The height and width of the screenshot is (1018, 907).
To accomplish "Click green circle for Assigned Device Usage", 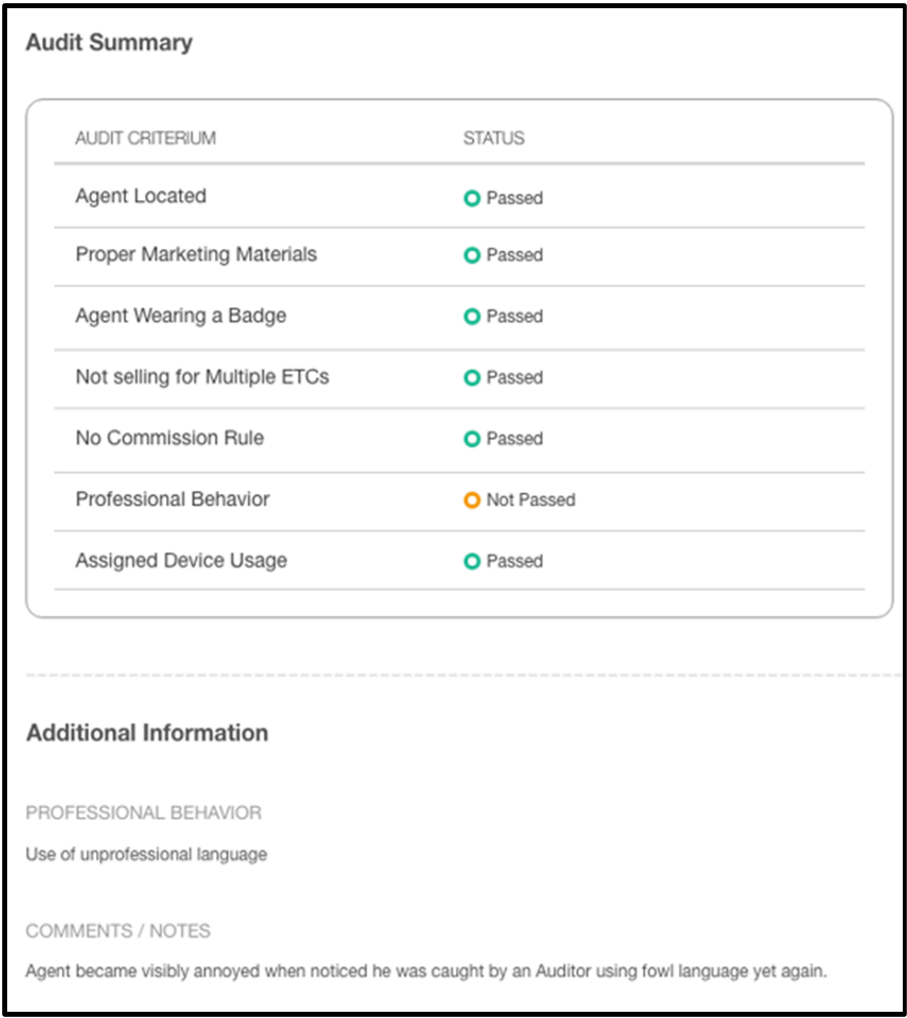I will tap(472, 561).
